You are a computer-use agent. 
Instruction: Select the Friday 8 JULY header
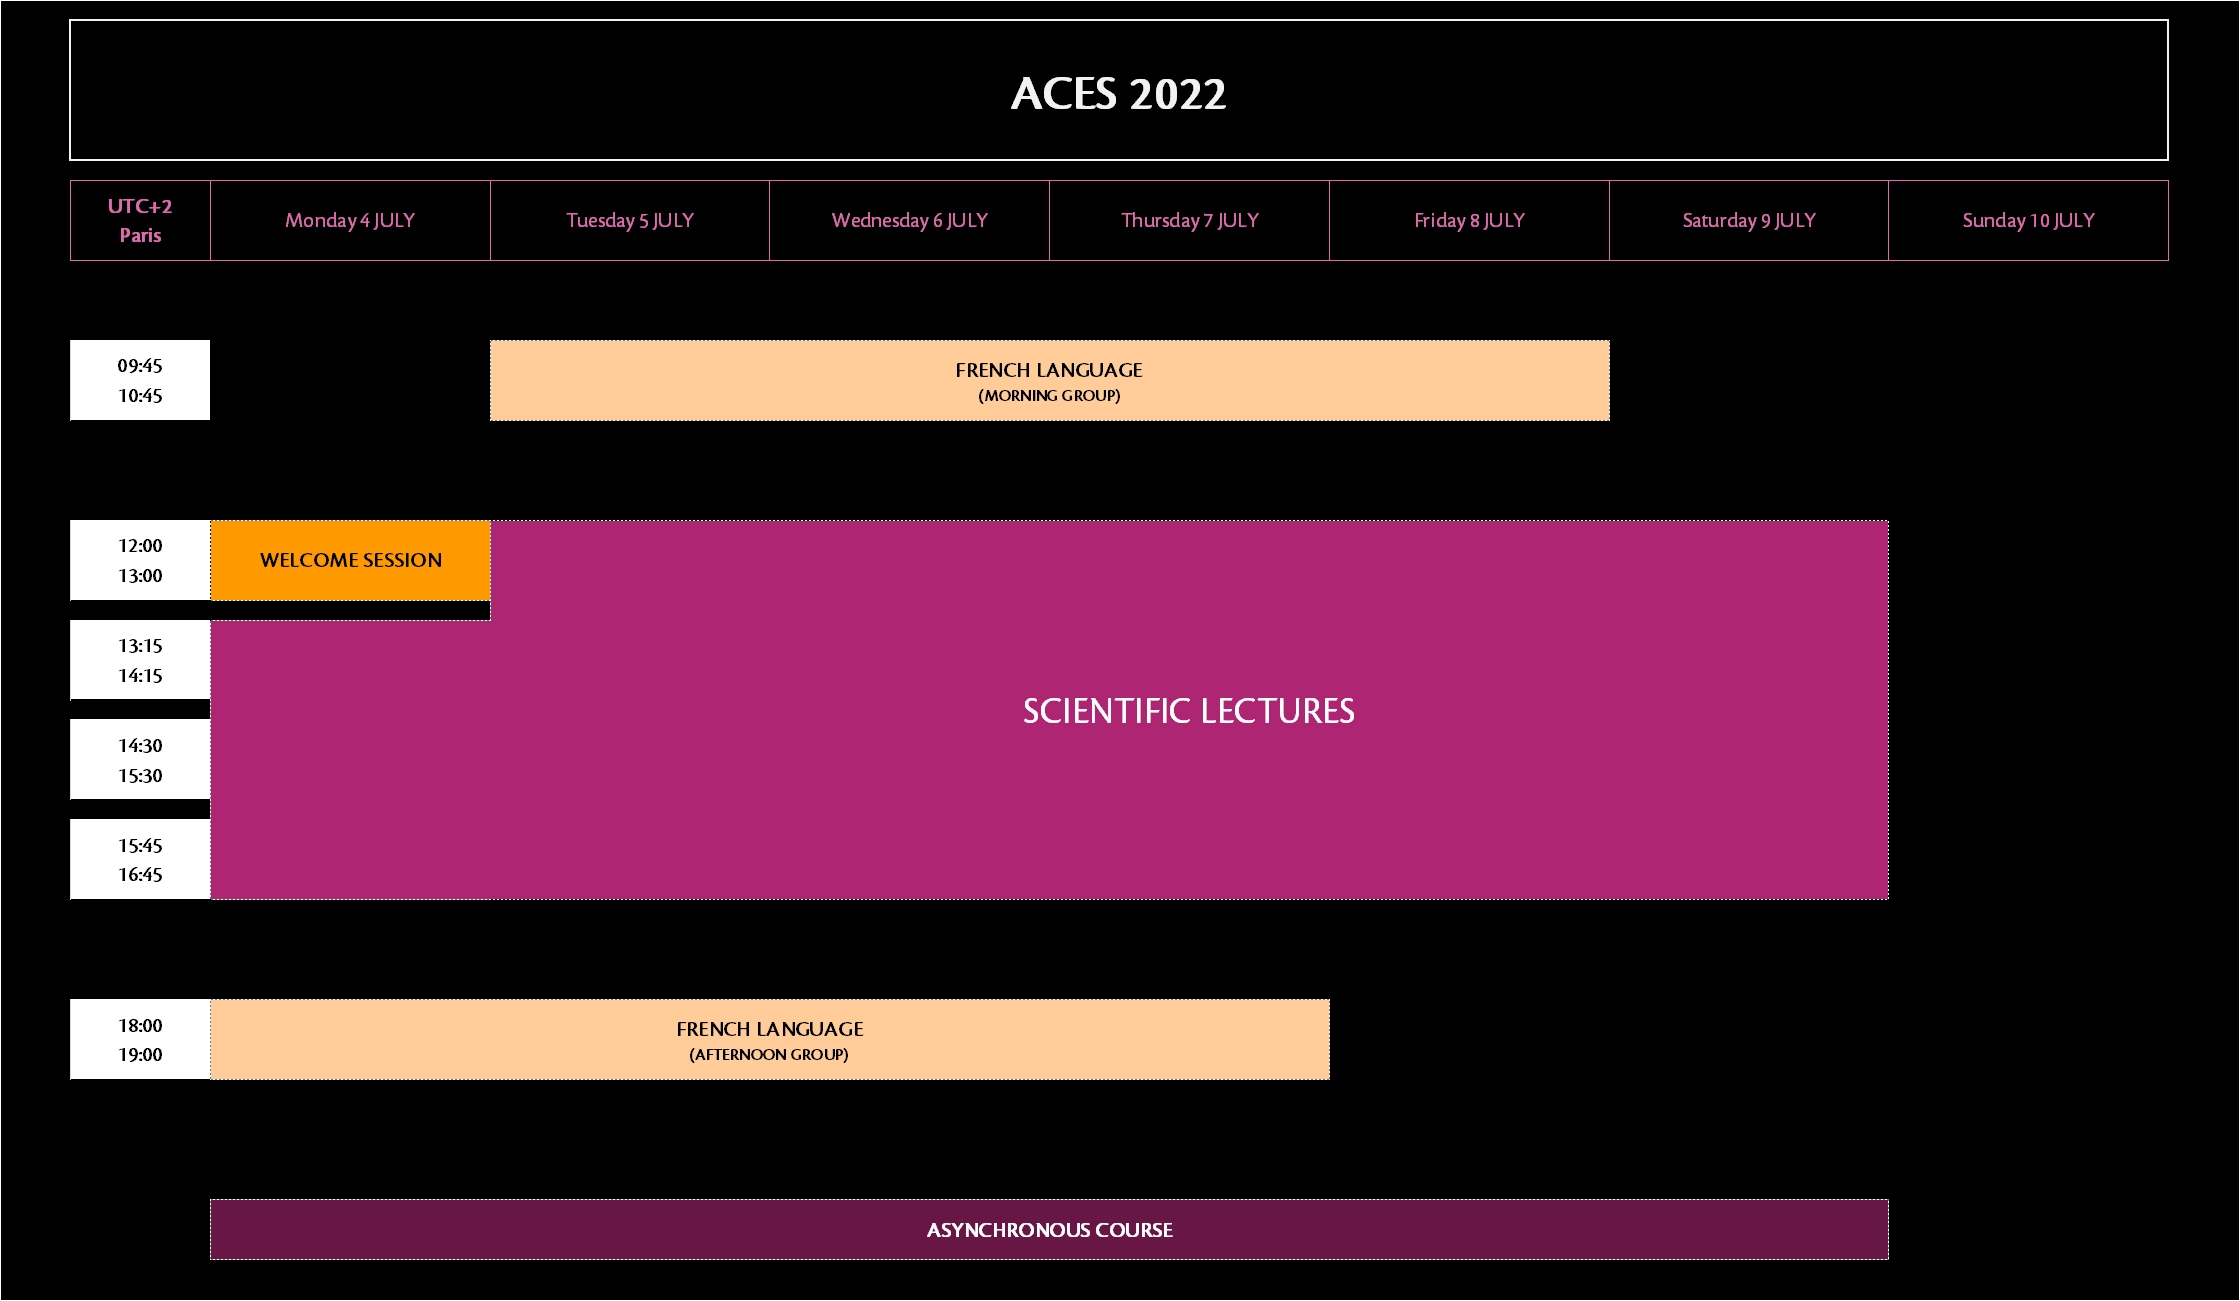coord(1469,221)
